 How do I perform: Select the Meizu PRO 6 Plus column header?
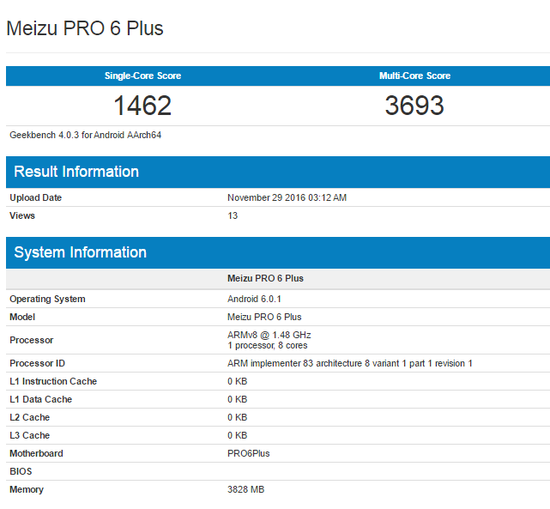point(265,279)
